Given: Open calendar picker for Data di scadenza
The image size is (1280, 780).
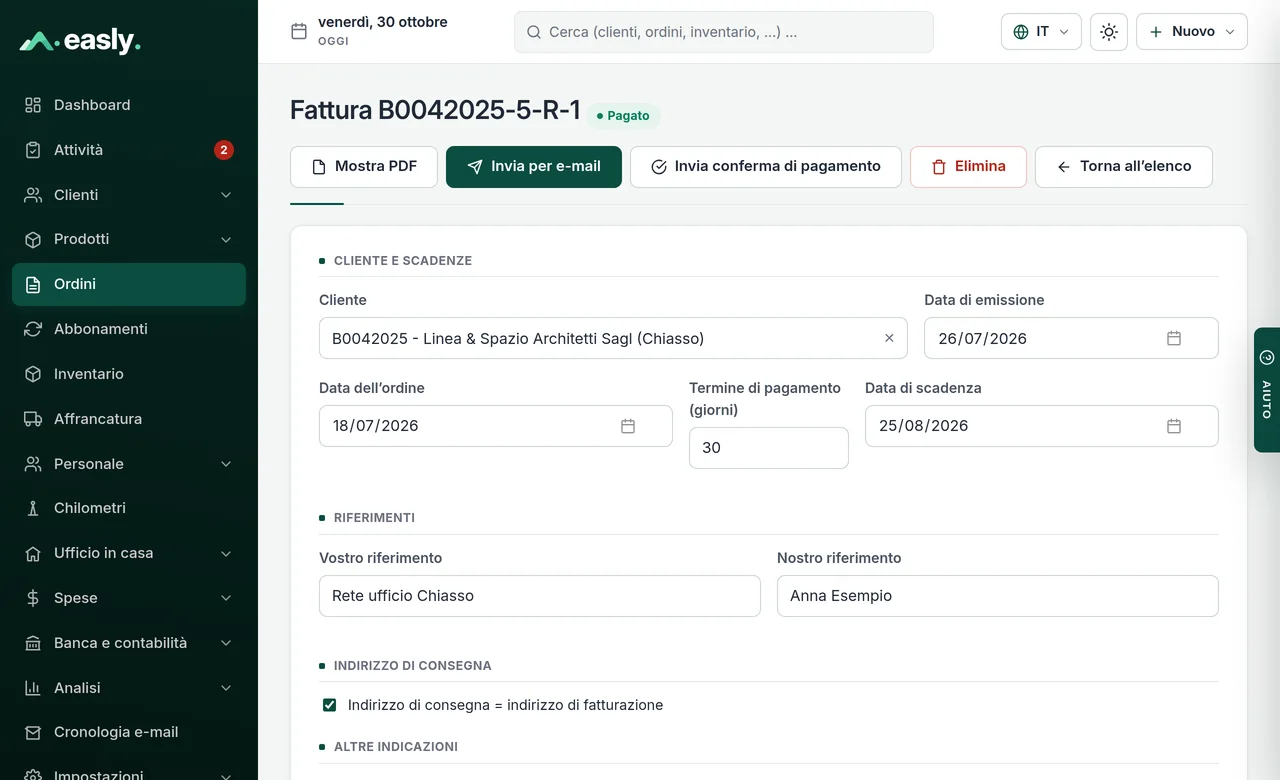Looking at the screenshot, I should point(1174,426).
